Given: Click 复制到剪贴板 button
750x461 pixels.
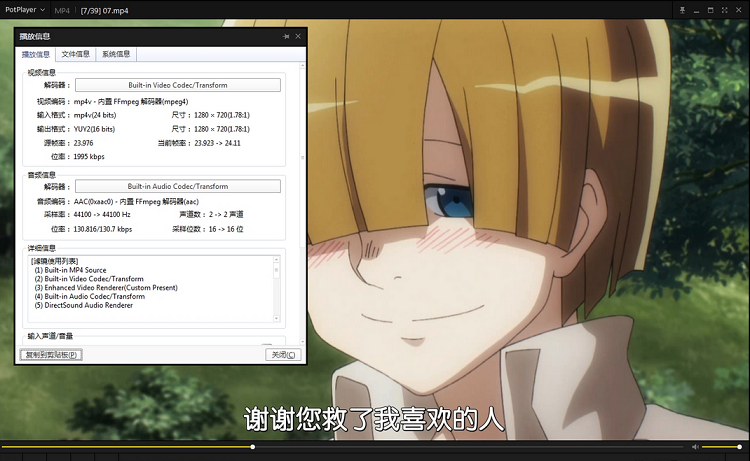Looking at the screenshot, I should (x=50, y=354).
